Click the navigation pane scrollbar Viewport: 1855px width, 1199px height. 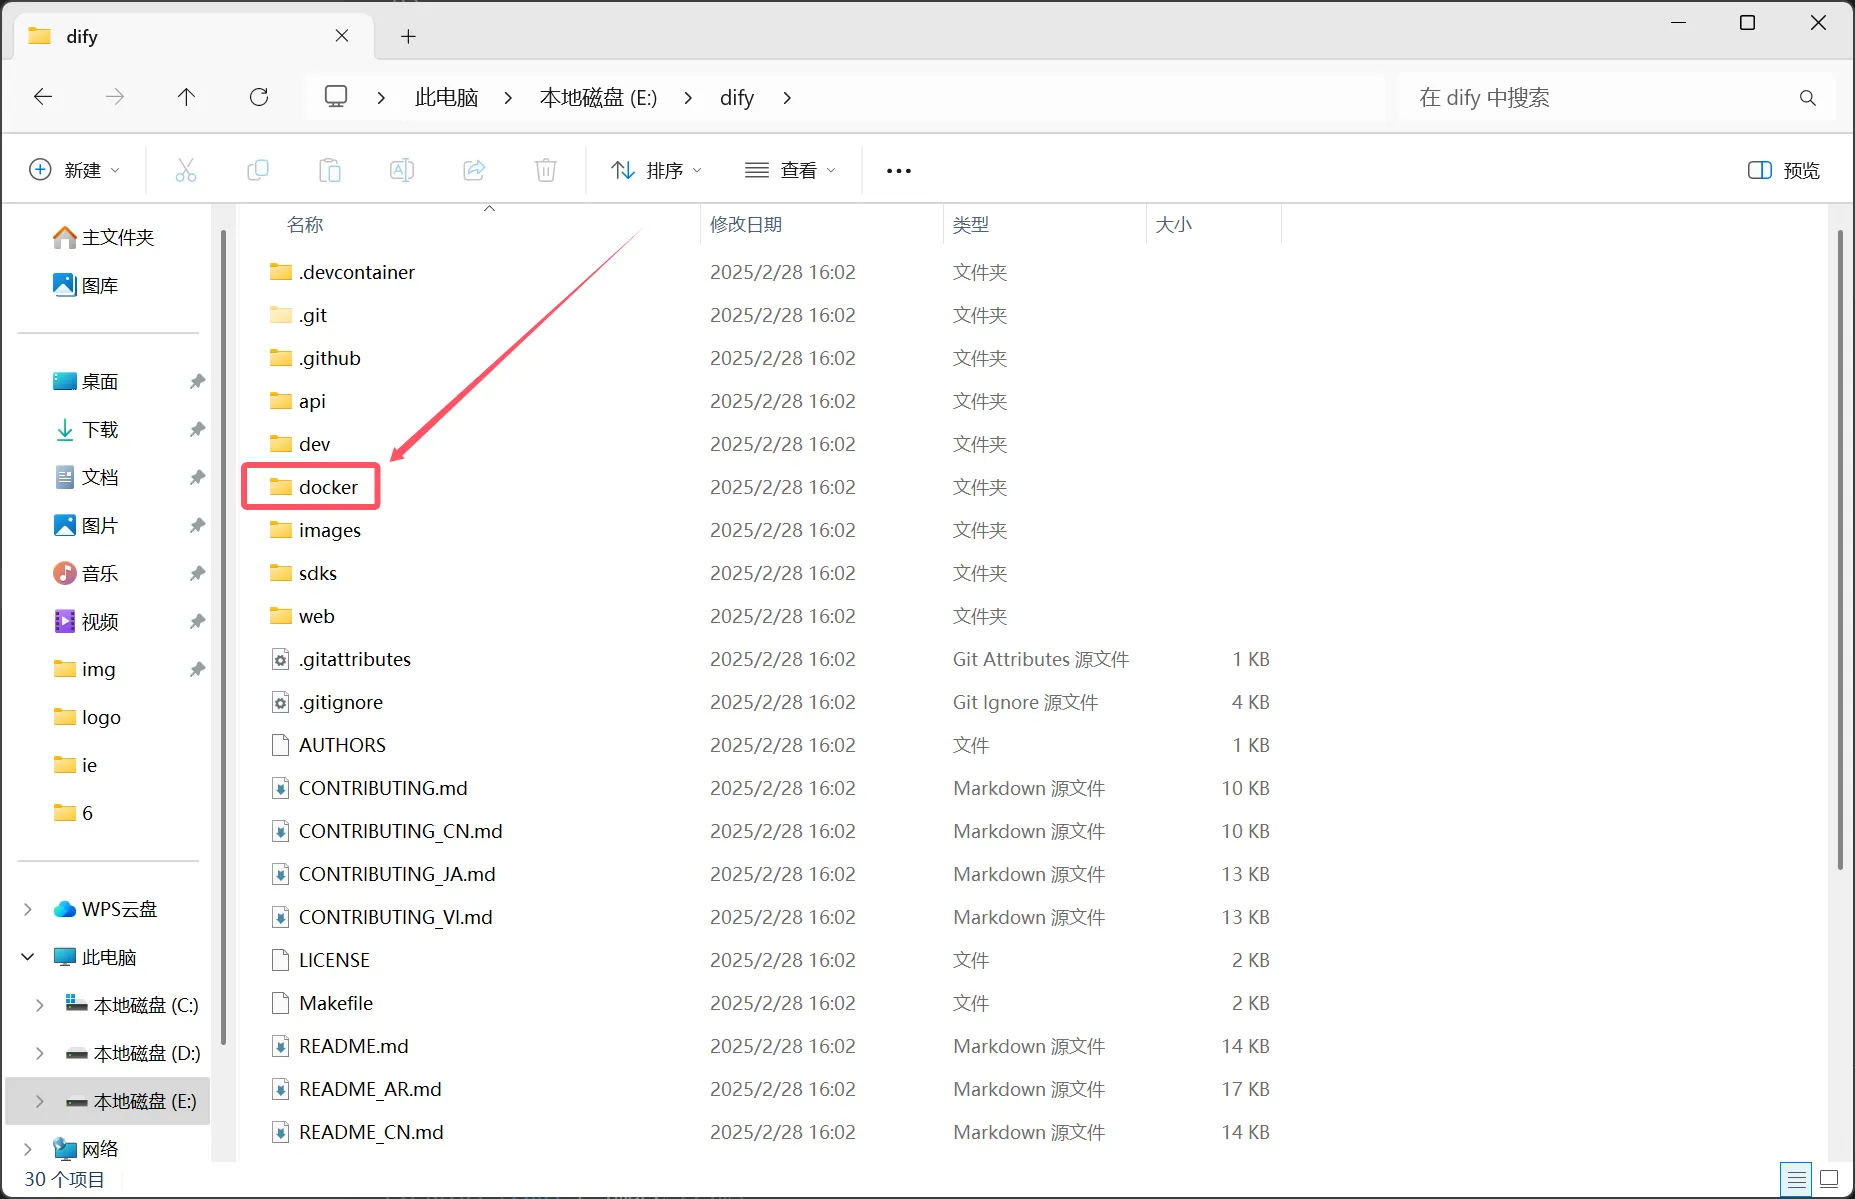[223, 638]
